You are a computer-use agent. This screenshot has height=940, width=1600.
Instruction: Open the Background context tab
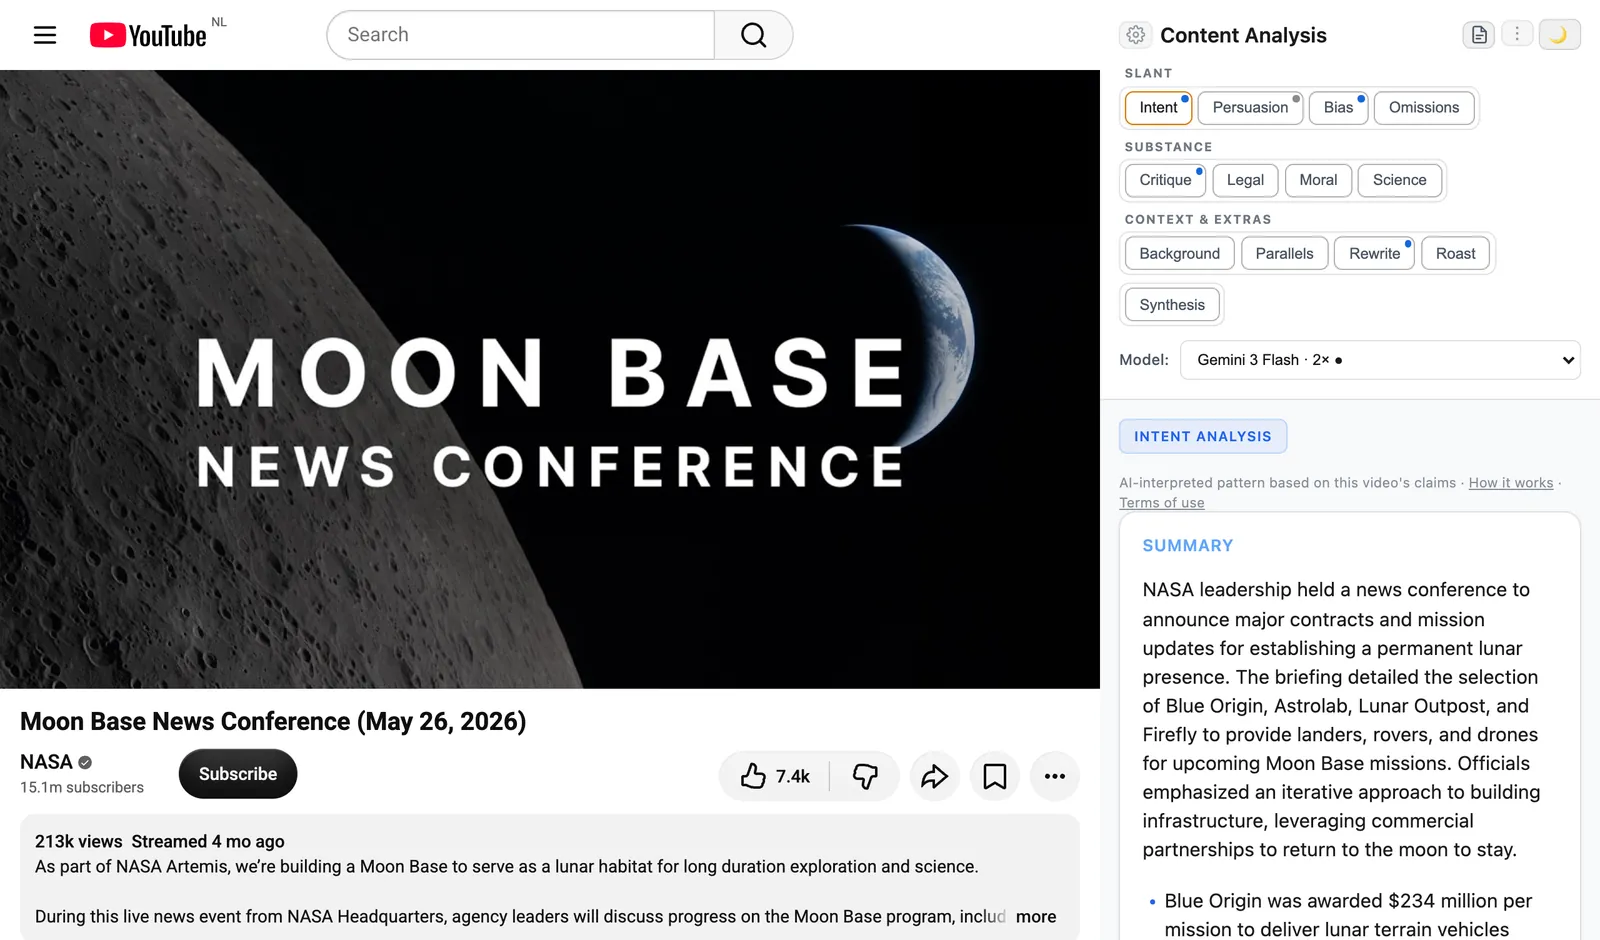tap(1179, 254)
